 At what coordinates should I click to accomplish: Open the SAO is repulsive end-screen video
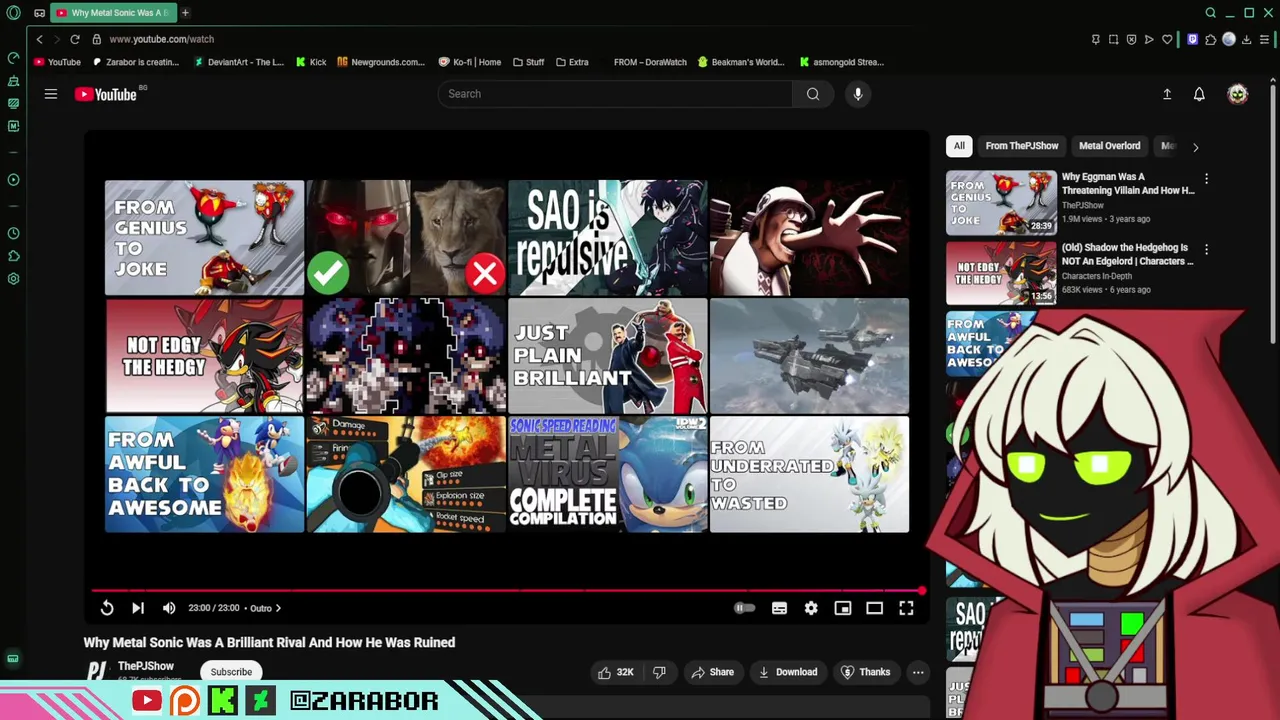point(608,238)
